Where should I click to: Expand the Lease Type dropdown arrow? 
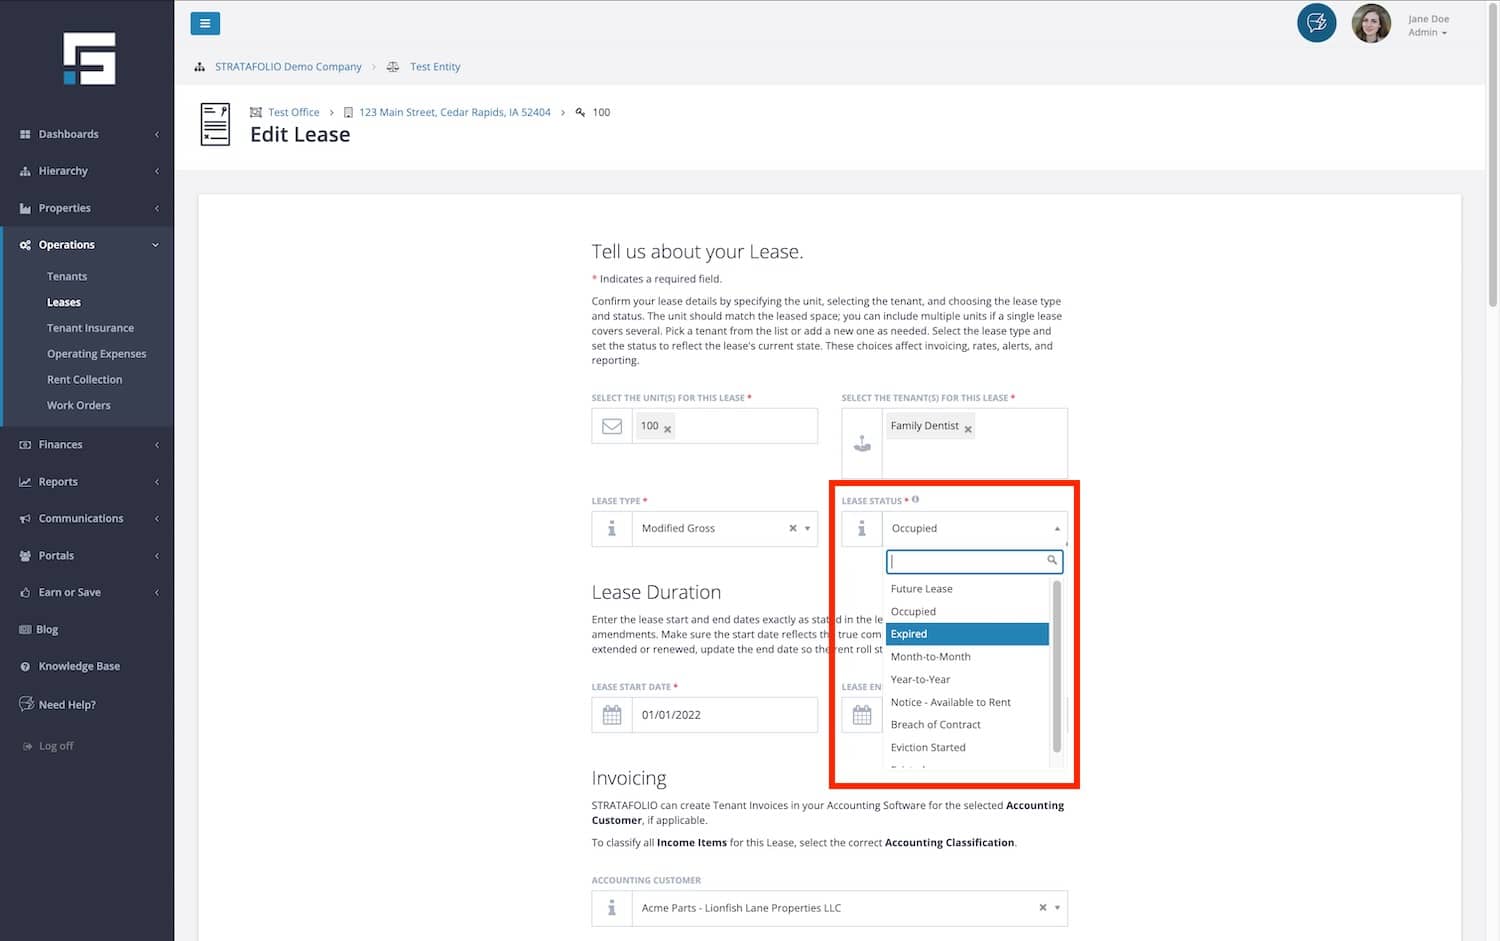coord(807,528)
